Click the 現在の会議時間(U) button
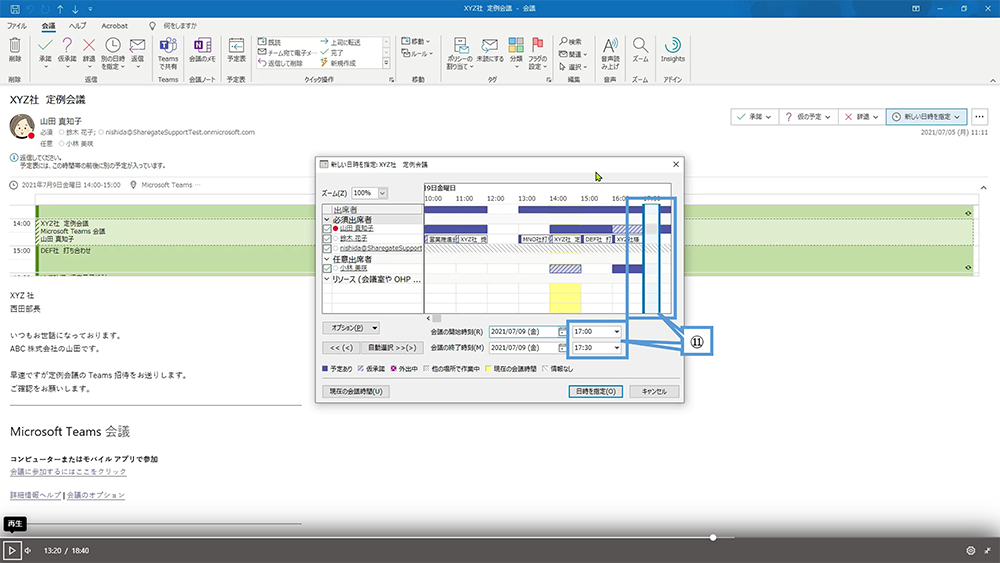Screen dimensions: 1000x563 pyautogui.click(x=356, y=391)
